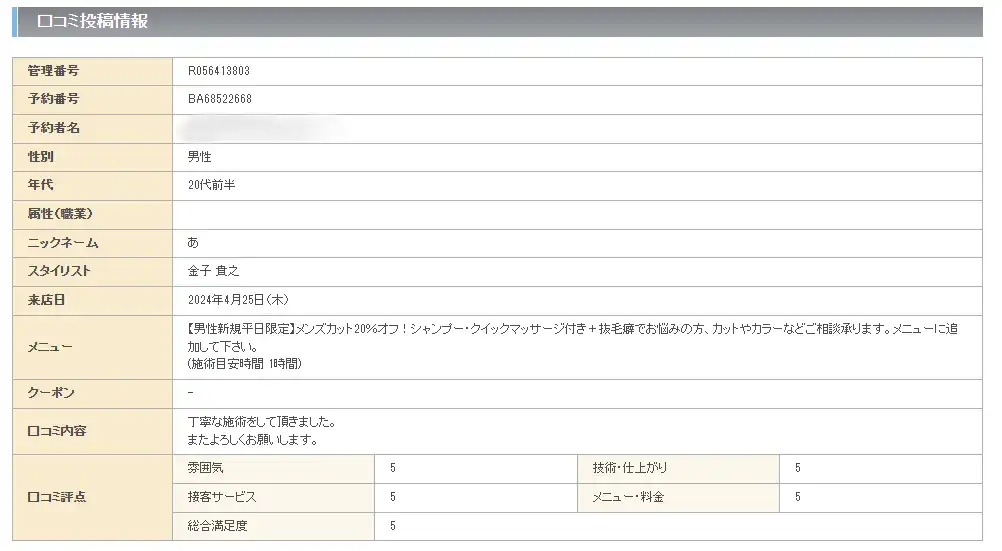Click the 接客サービス score value
This screenshot has height=551, width=1002.
[392, 497]
